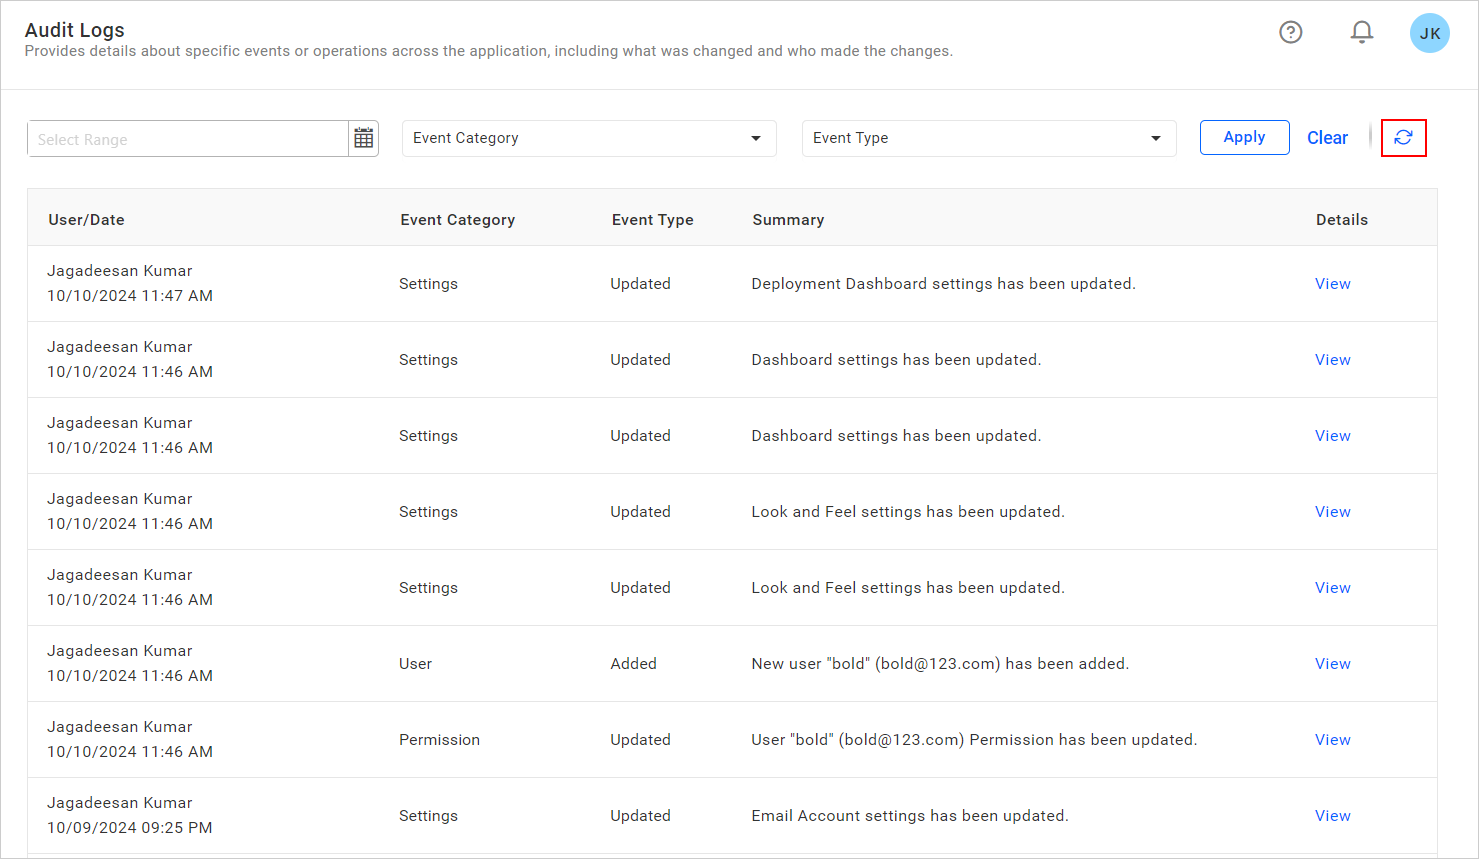Open the help icon
The width and height of the screenshot is (1479, 859).
point(1290,32)
